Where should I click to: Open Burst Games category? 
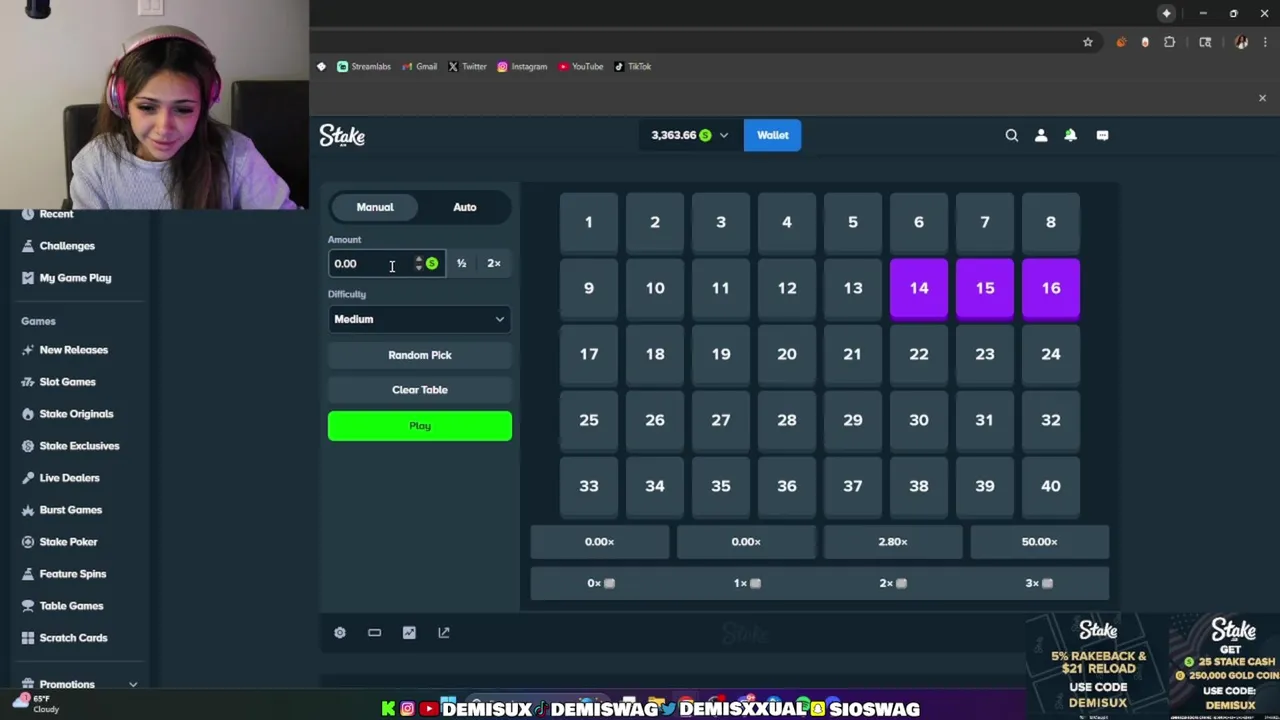click(70, 510)
